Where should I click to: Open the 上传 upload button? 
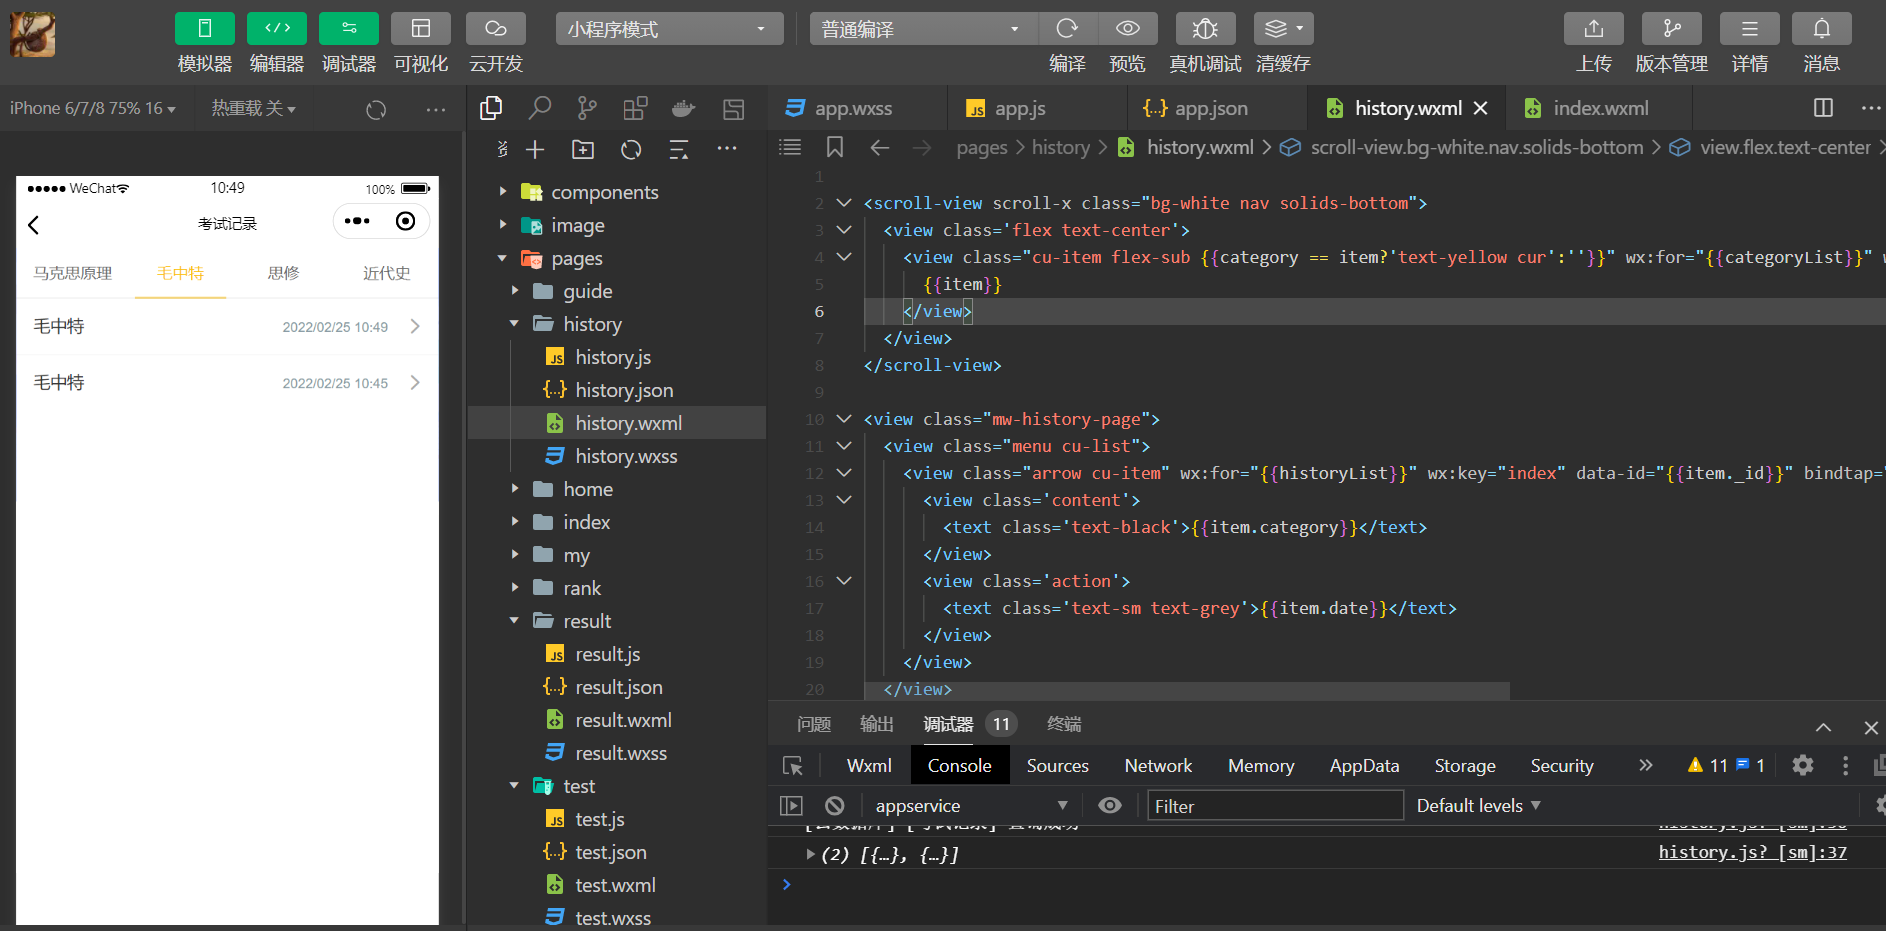click(1593, 29)
